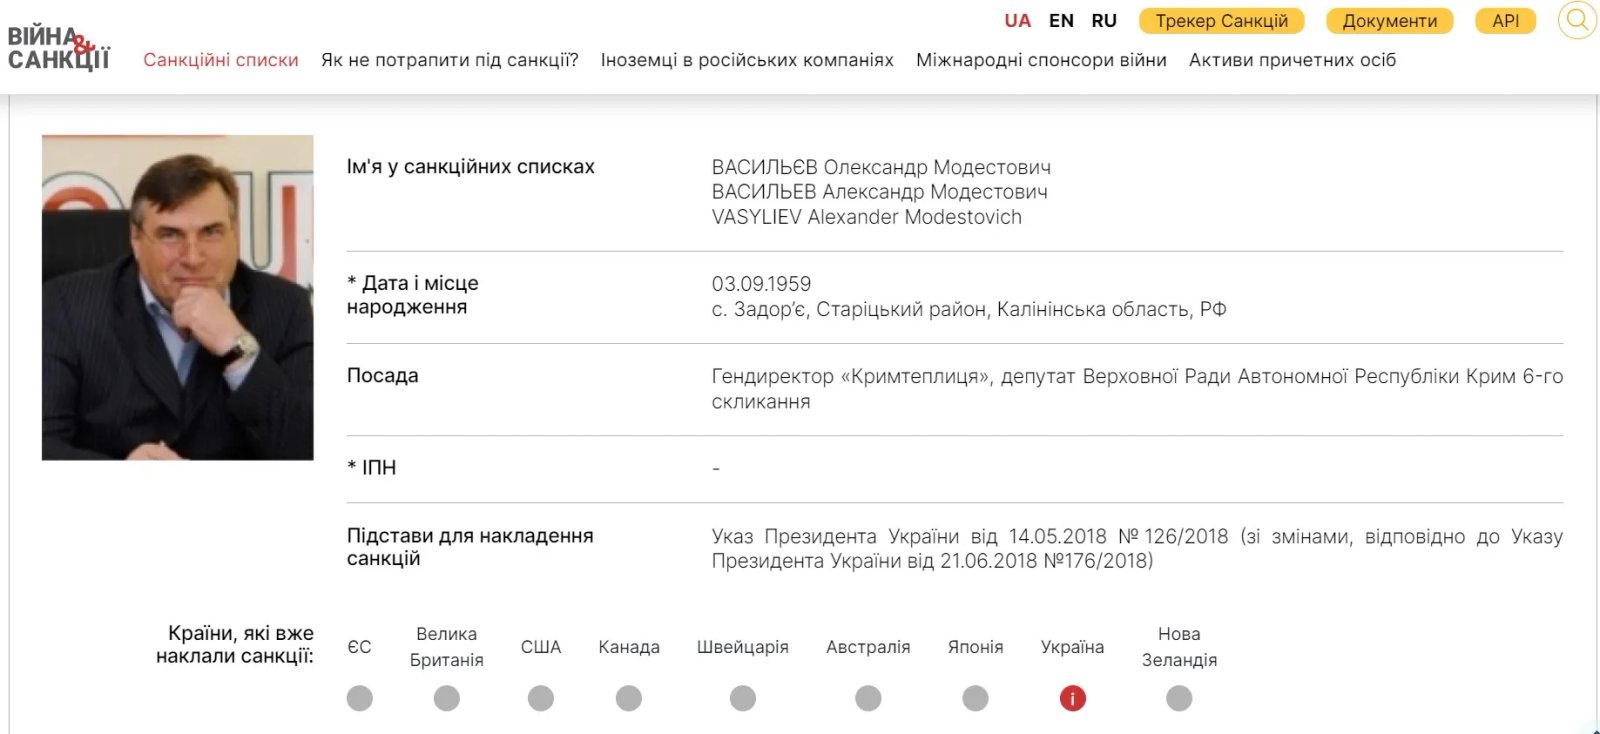The width and height of the screenshot is (1600, 734).
Task: Open the Санкційні списки menu item
Action: tap(221, 60)
